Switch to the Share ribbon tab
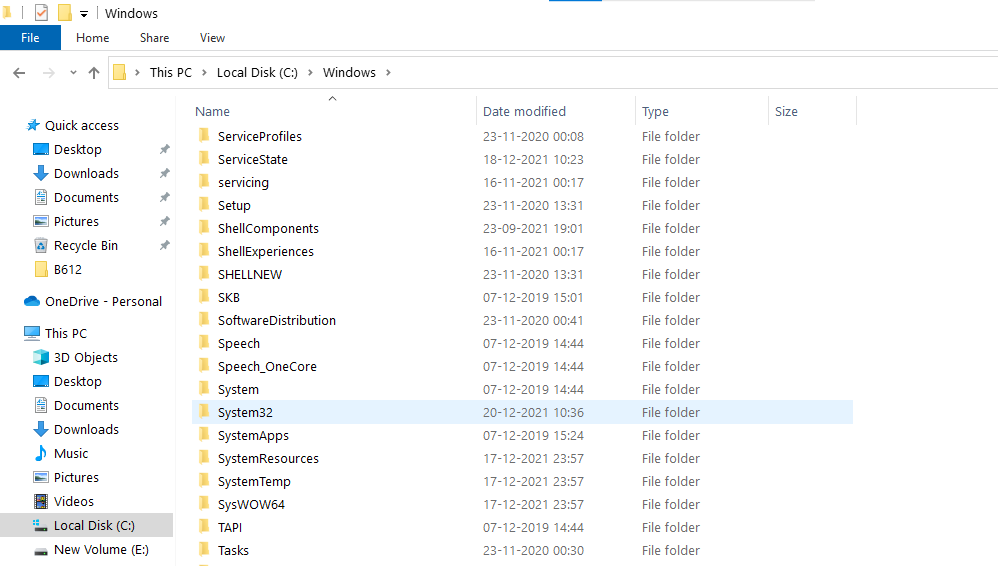 coord(155,38)
